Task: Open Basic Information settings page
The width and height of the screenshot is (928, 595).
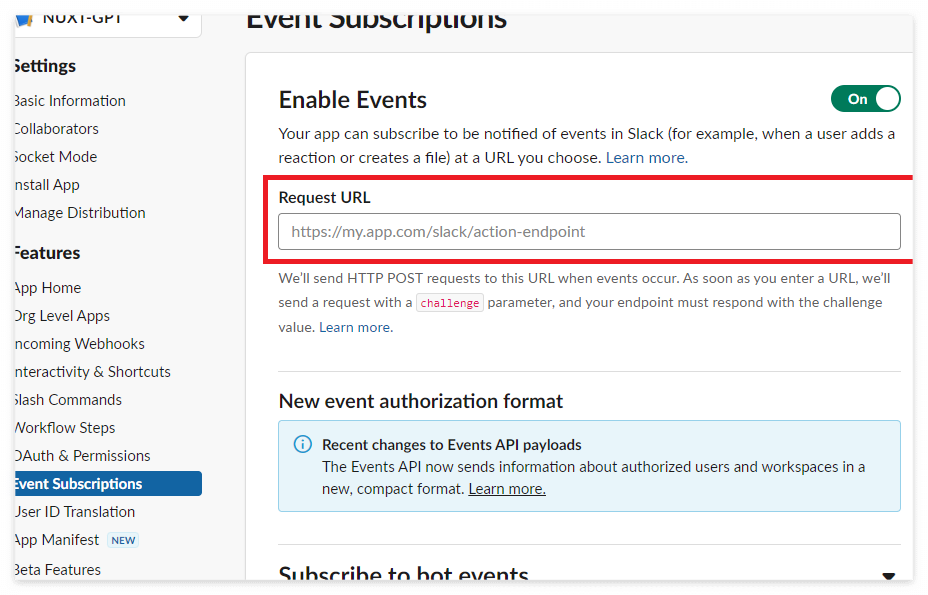Action: click(x=70, y=101)
